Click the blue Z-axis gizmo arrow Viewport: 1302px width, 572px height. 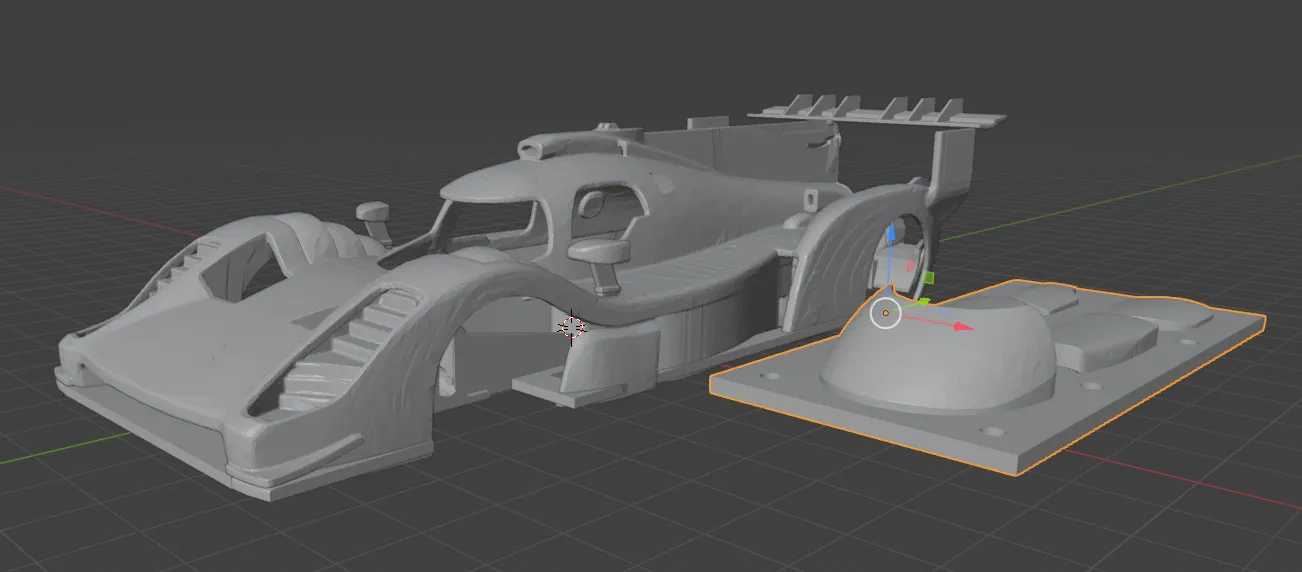point(891,234)
